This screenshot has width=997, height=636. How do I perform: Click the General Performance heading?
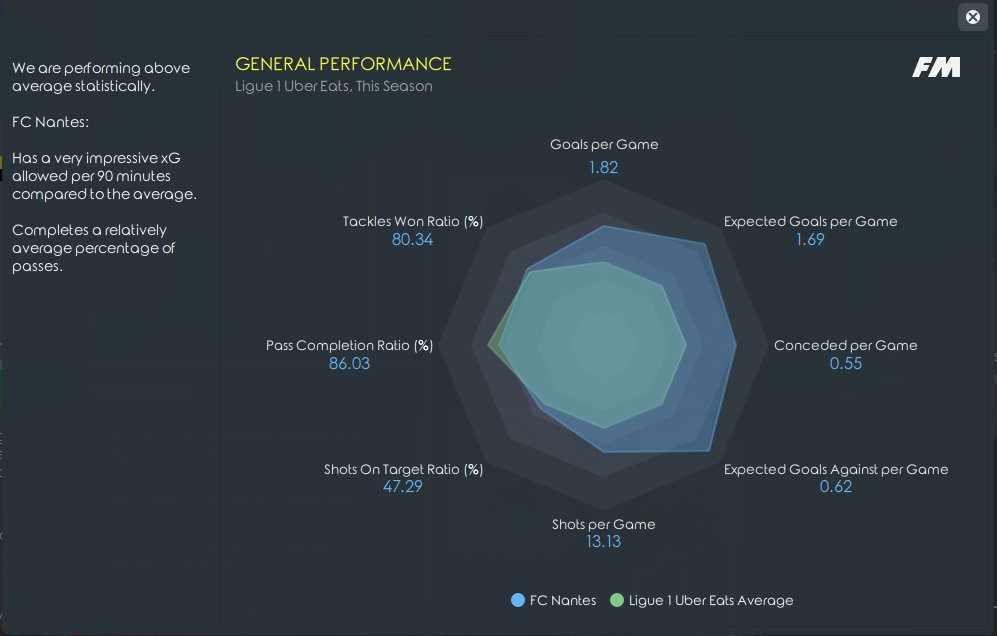343,64
